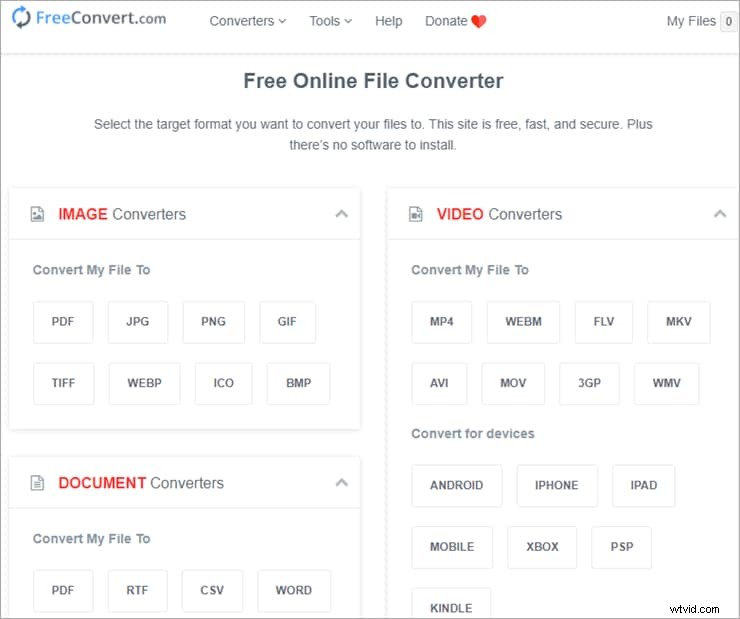Select MKV video format
This screenshot has height=619, width=740.
pos(679,322)
